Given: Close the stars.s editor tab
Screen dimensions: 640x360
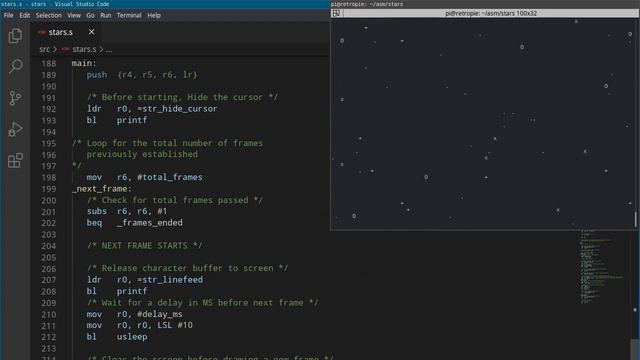Looking at the screenshot, I should pyautogui.click(x=91, y=32).
